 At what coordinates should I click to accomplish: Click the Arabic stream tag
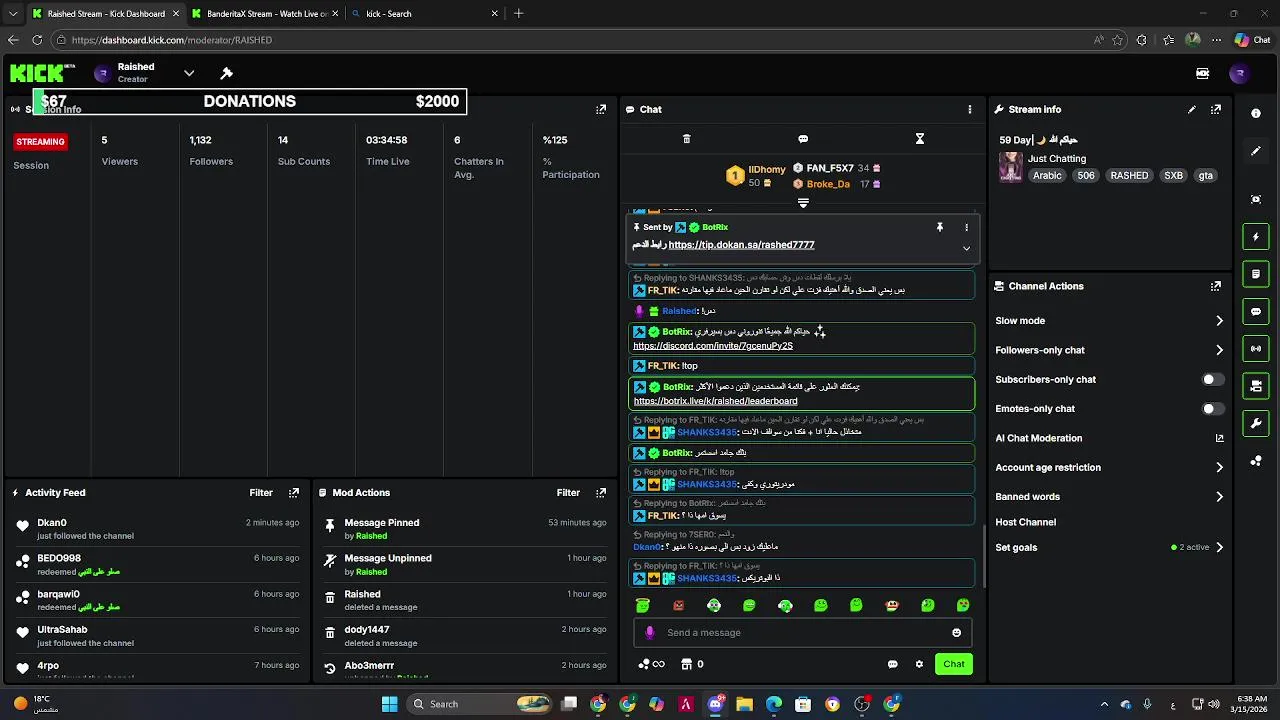click(1047, 175)
